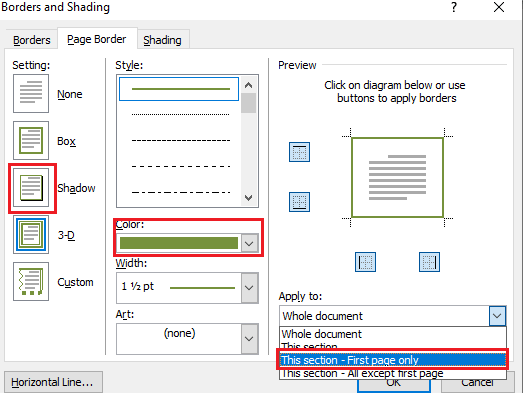Select the long-dashed line style
The image size is (526, 393).
coord(180,166)
